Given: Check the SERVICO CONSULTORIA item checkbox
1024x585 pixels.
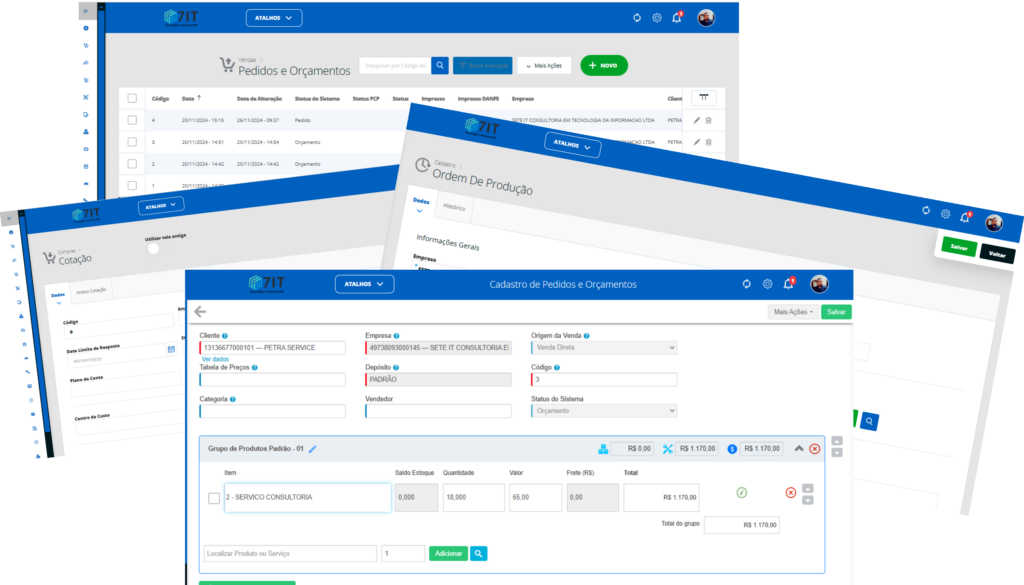Looking at the screenshot, I should point(214,498).
